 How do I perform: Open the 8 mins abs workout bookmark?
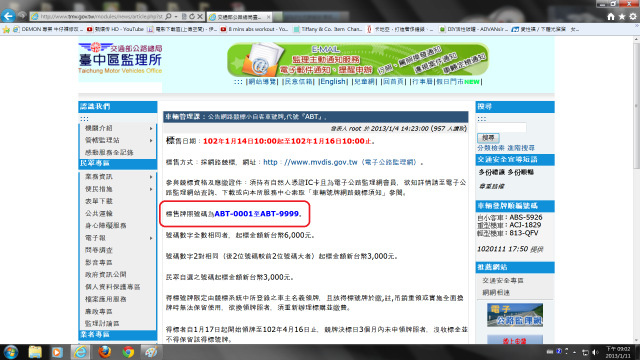coord(254,29)
